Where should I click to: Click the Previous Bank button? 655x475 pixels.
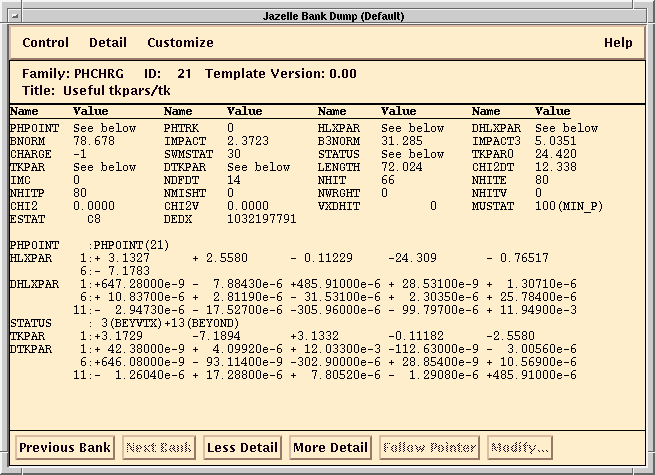click(x=64, y=447)
